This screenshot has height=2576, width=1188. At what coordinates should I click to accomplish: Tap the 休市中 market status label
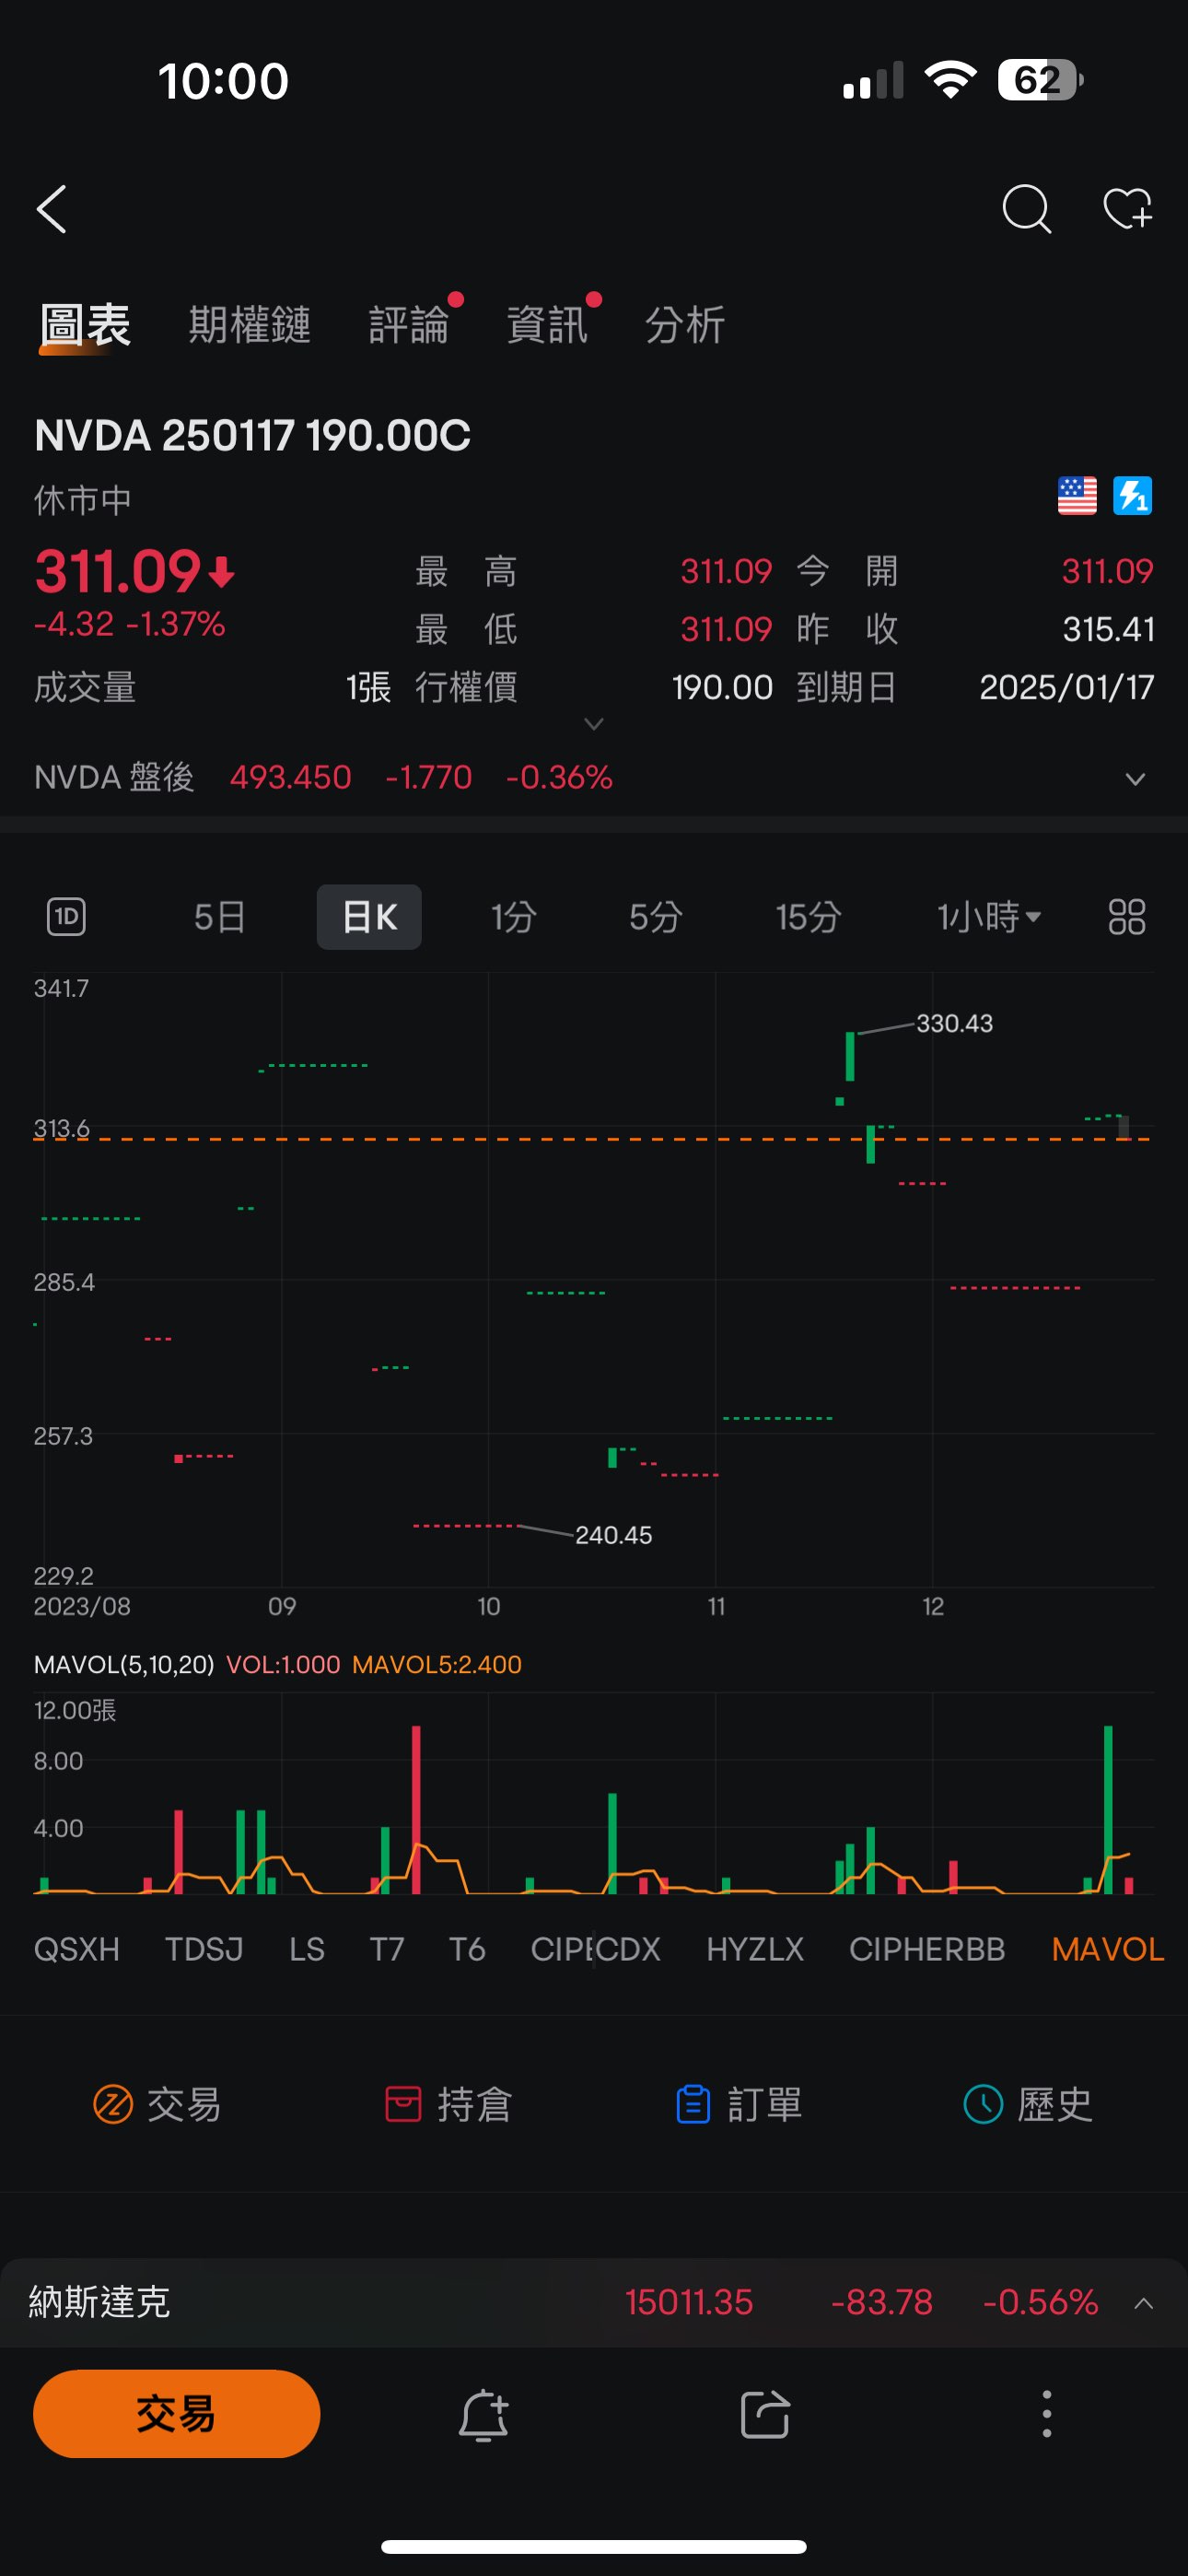[x=83, y=500]
